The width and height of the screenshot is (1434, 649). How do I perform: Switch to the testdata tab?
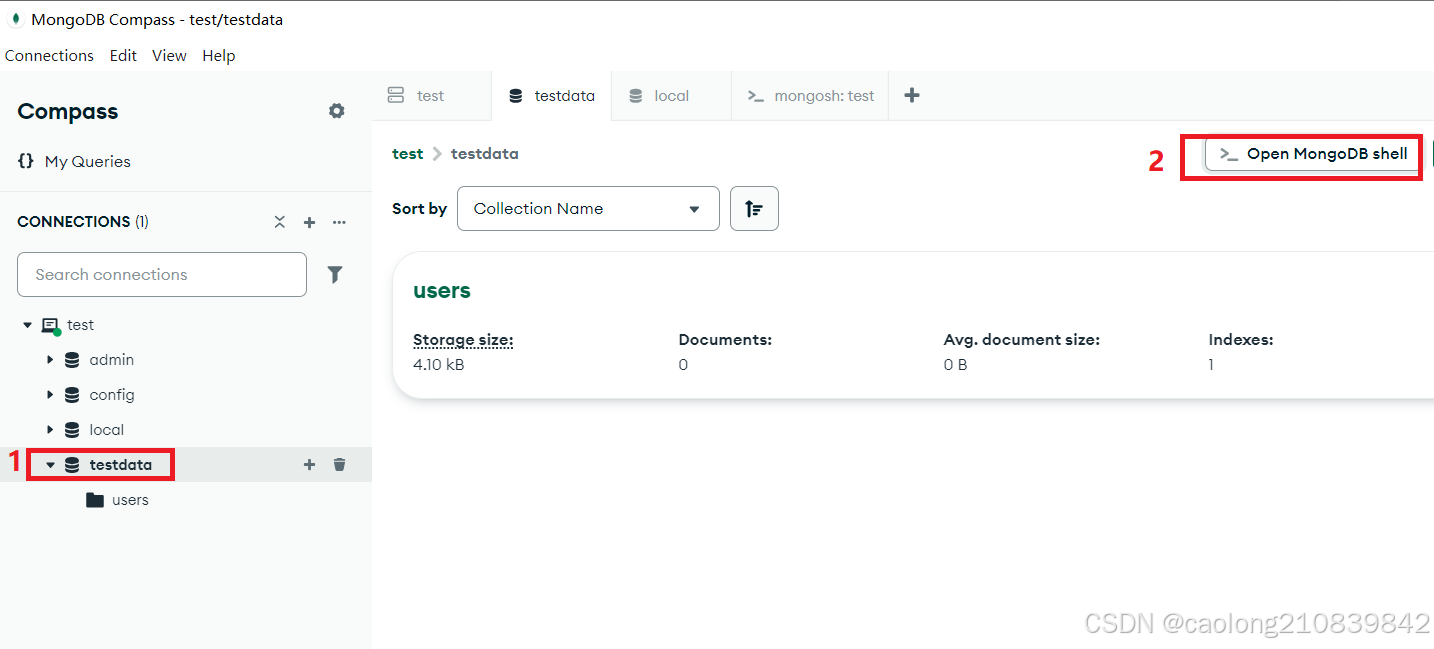pyautogui.click(x=551, y=96)
